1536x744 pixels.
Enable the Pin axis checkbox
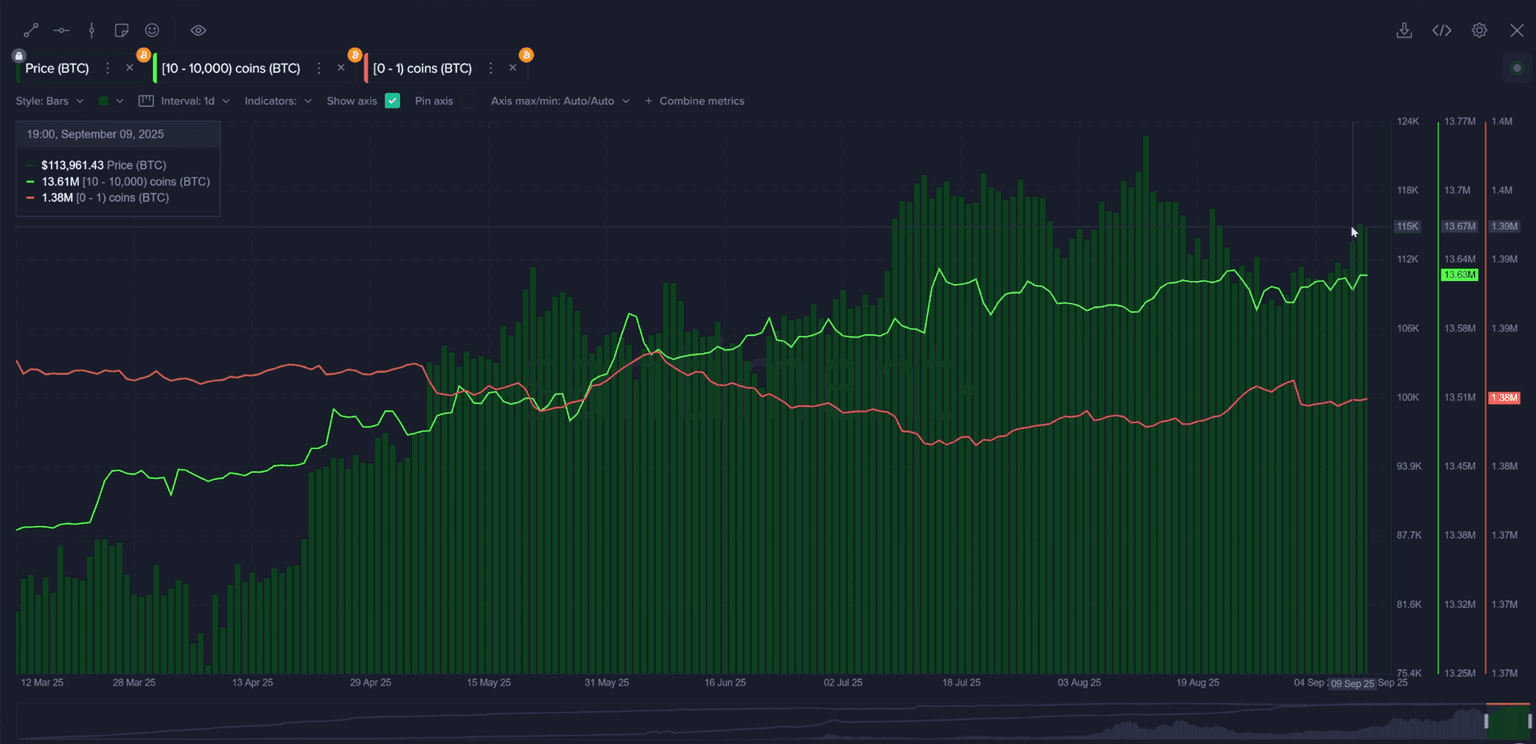pos(467,101)
